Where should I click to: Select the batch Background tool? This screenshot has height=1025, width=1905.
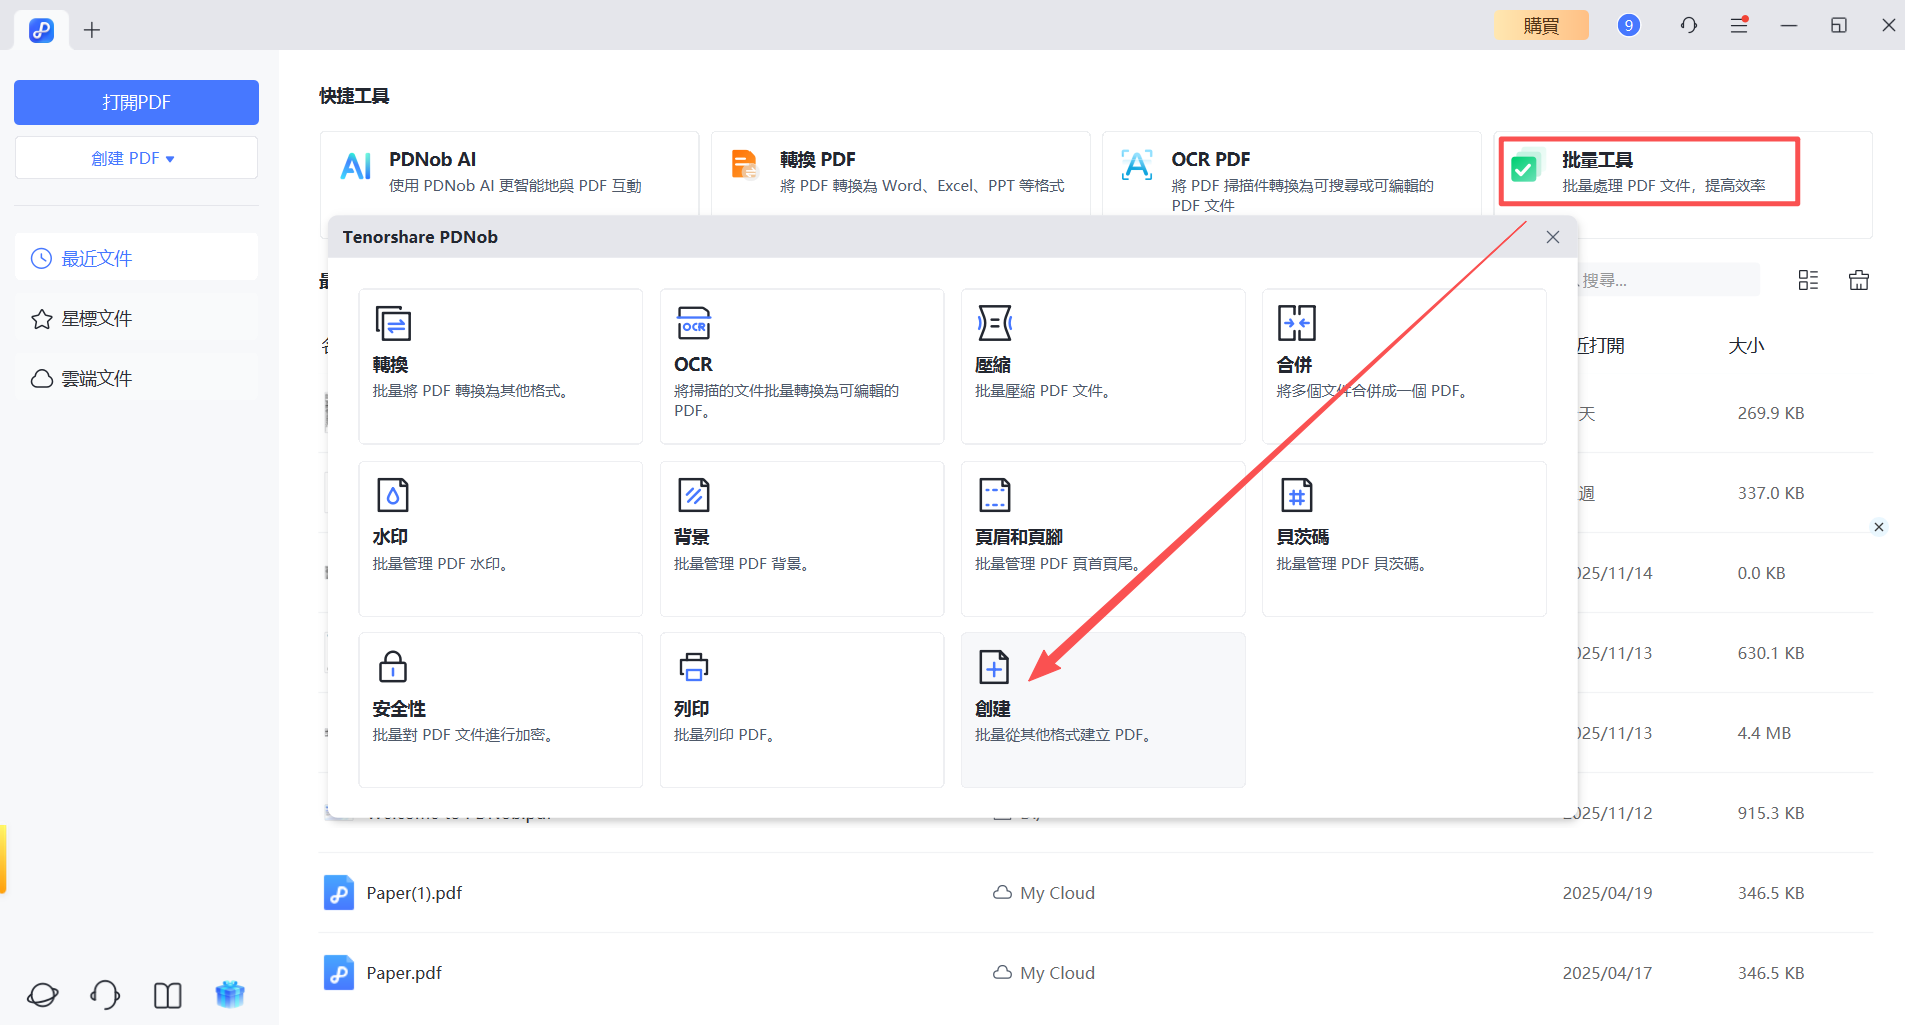[801, 538]
